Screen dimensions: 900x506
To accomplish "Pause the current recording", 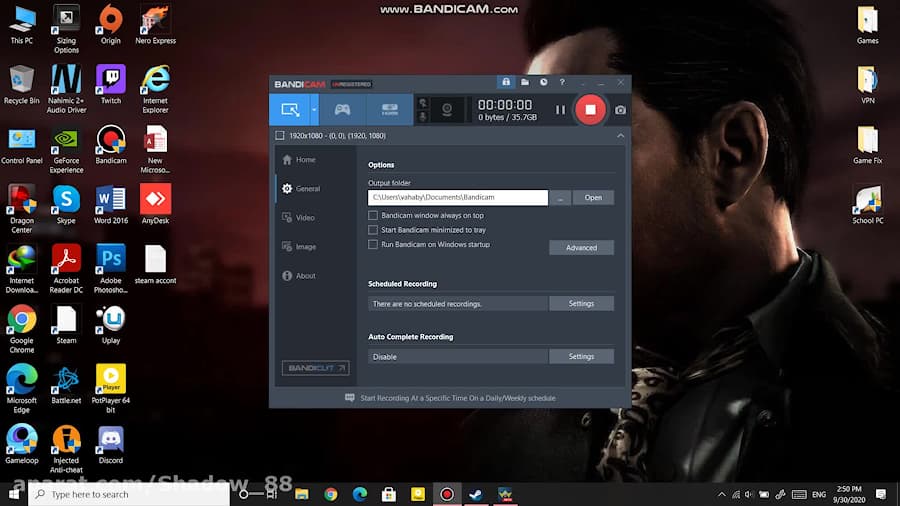I will (560, 110).
